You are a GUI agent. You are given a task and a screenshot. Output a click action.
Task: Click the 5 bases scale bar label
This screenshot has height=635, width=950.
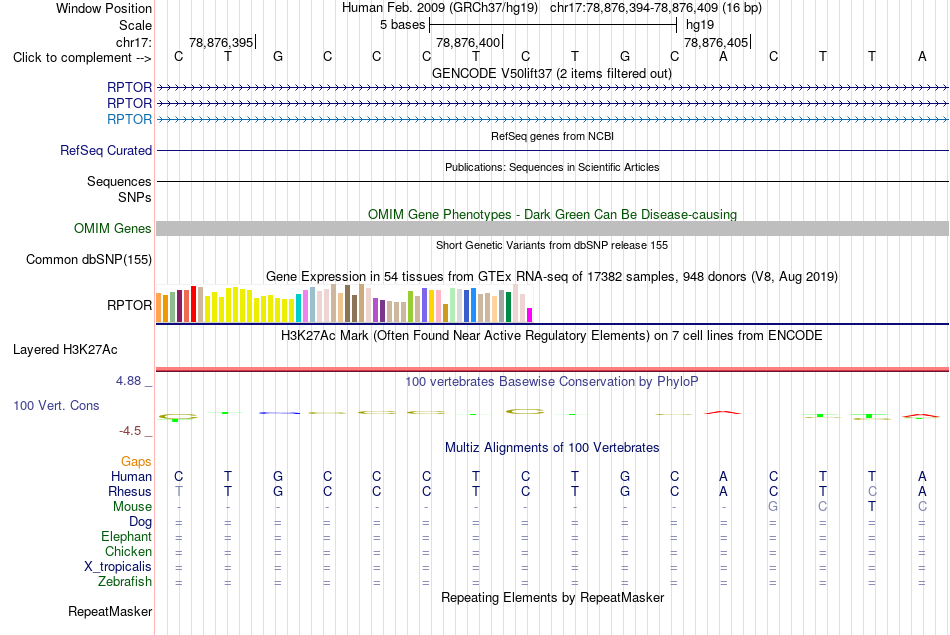(402, 25)
